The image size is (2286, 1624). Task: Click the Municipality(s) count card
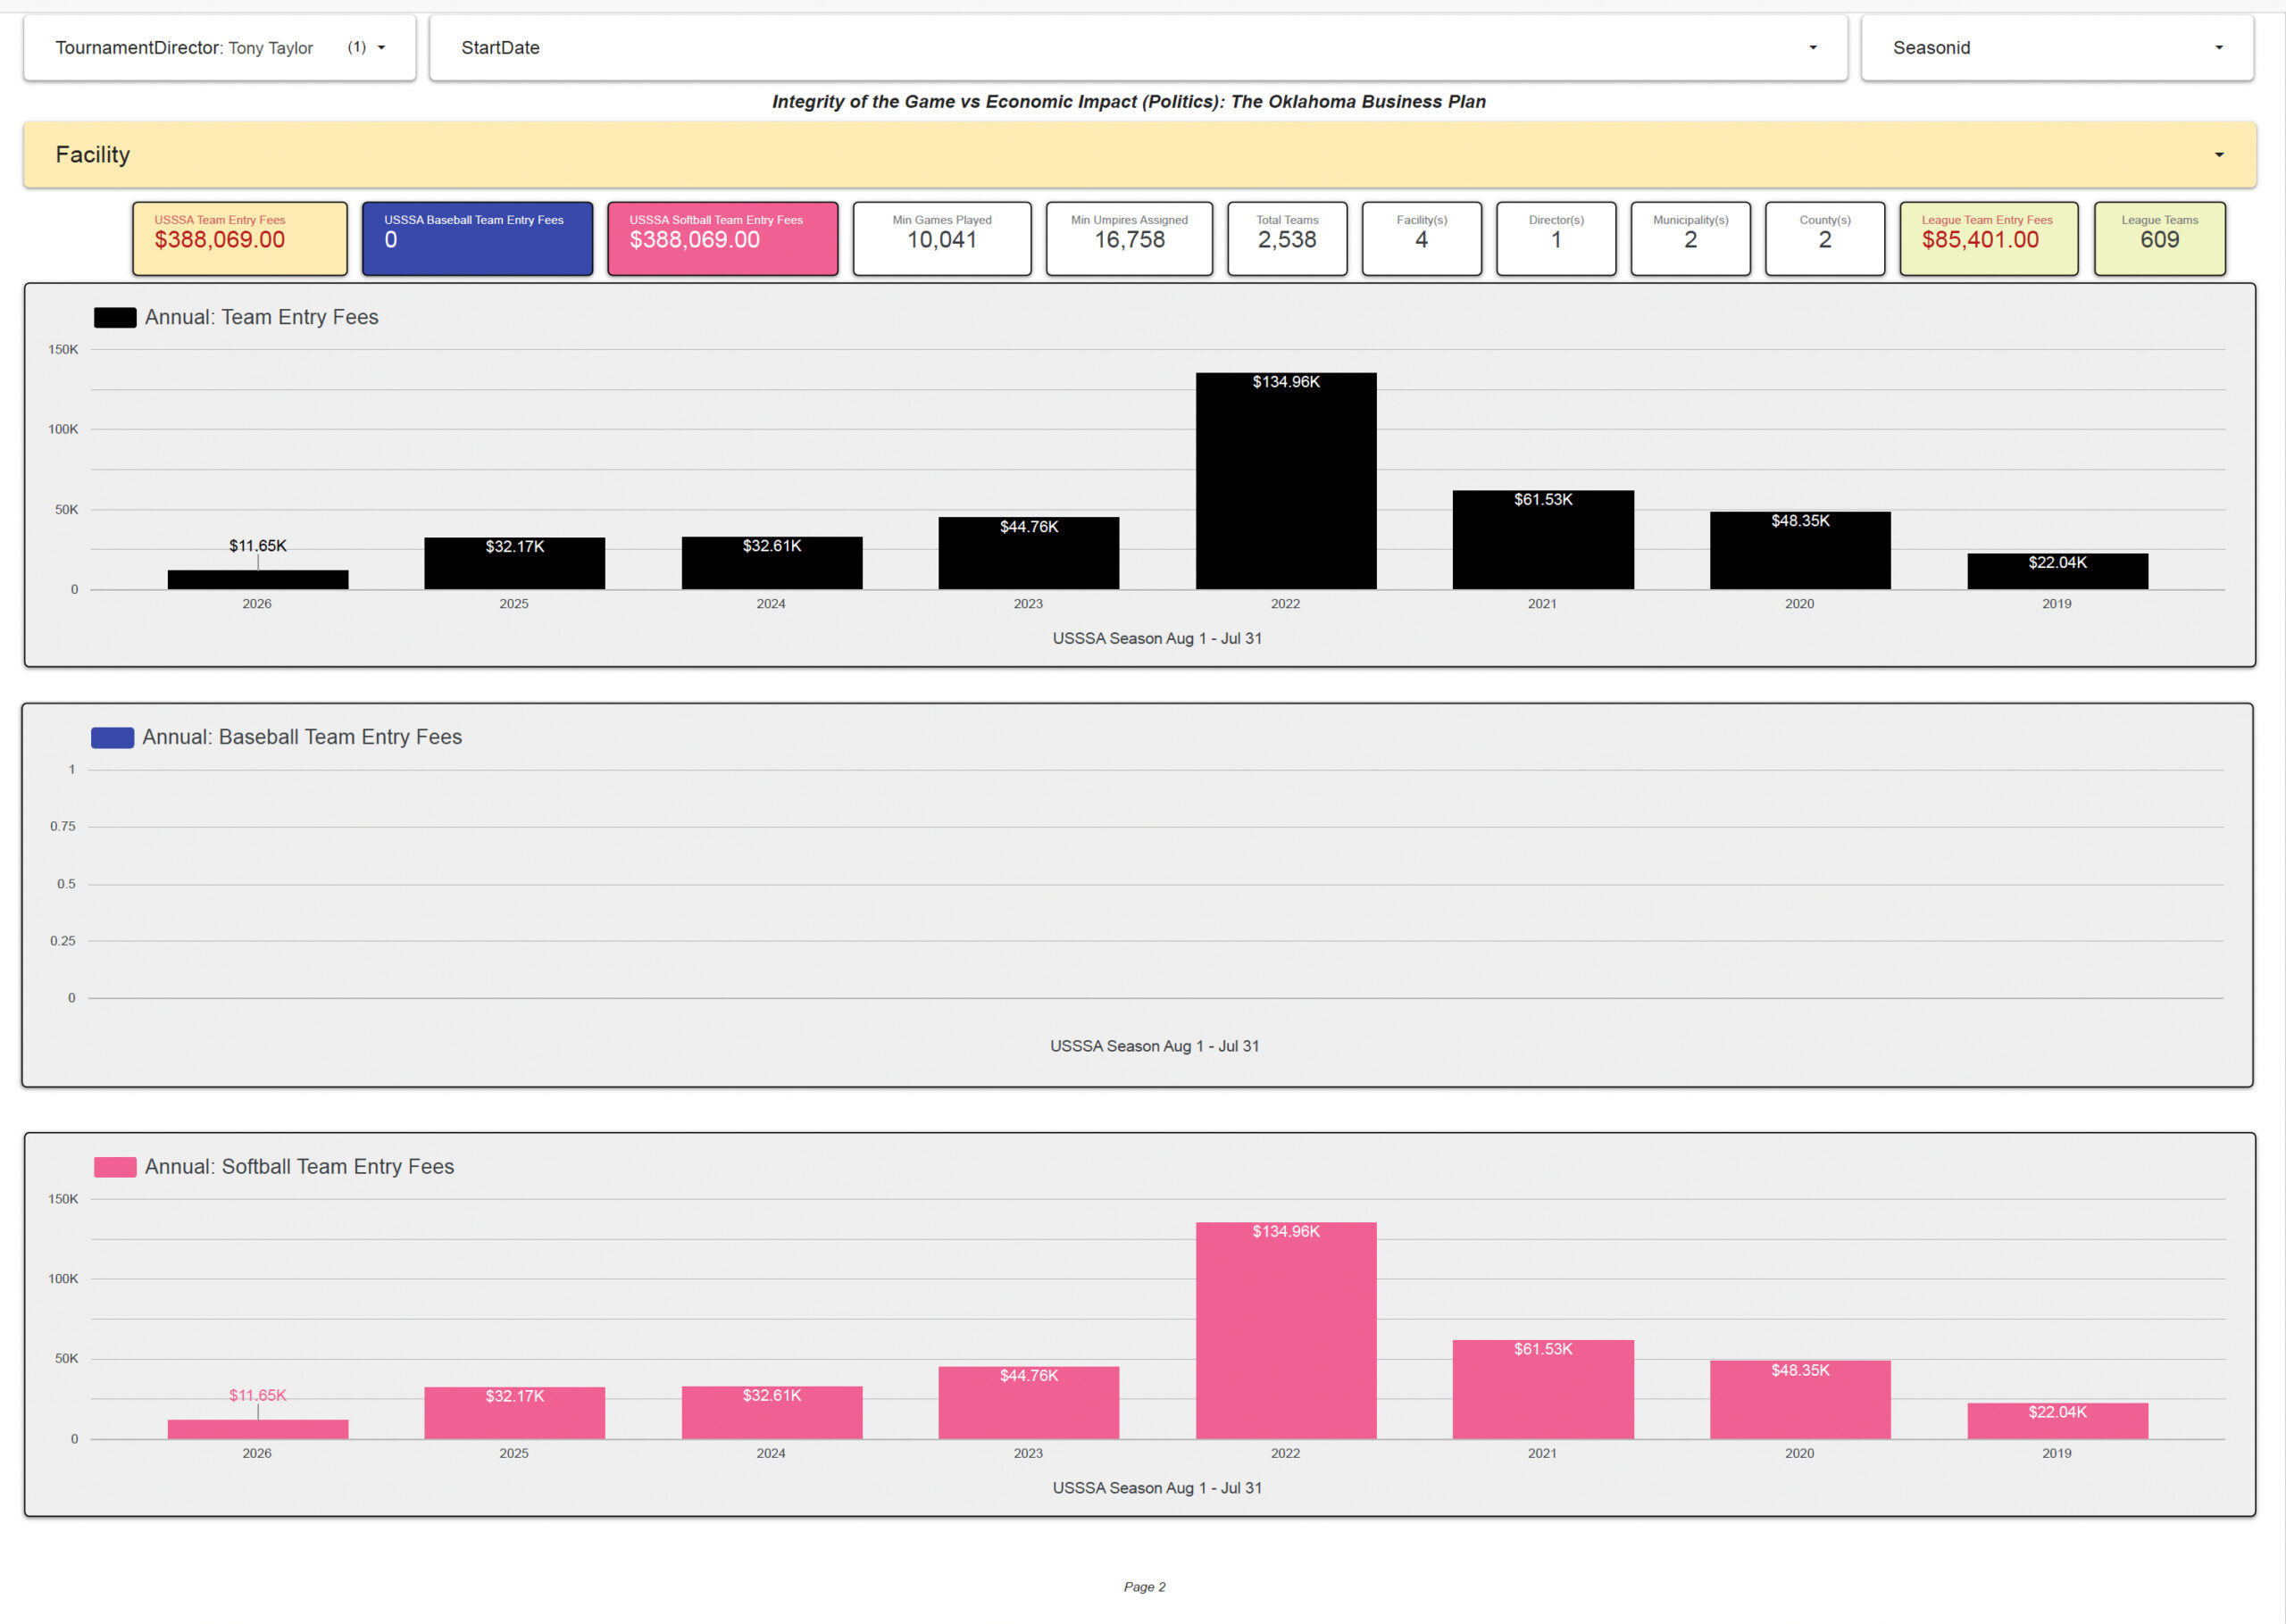click(1690, 239)
